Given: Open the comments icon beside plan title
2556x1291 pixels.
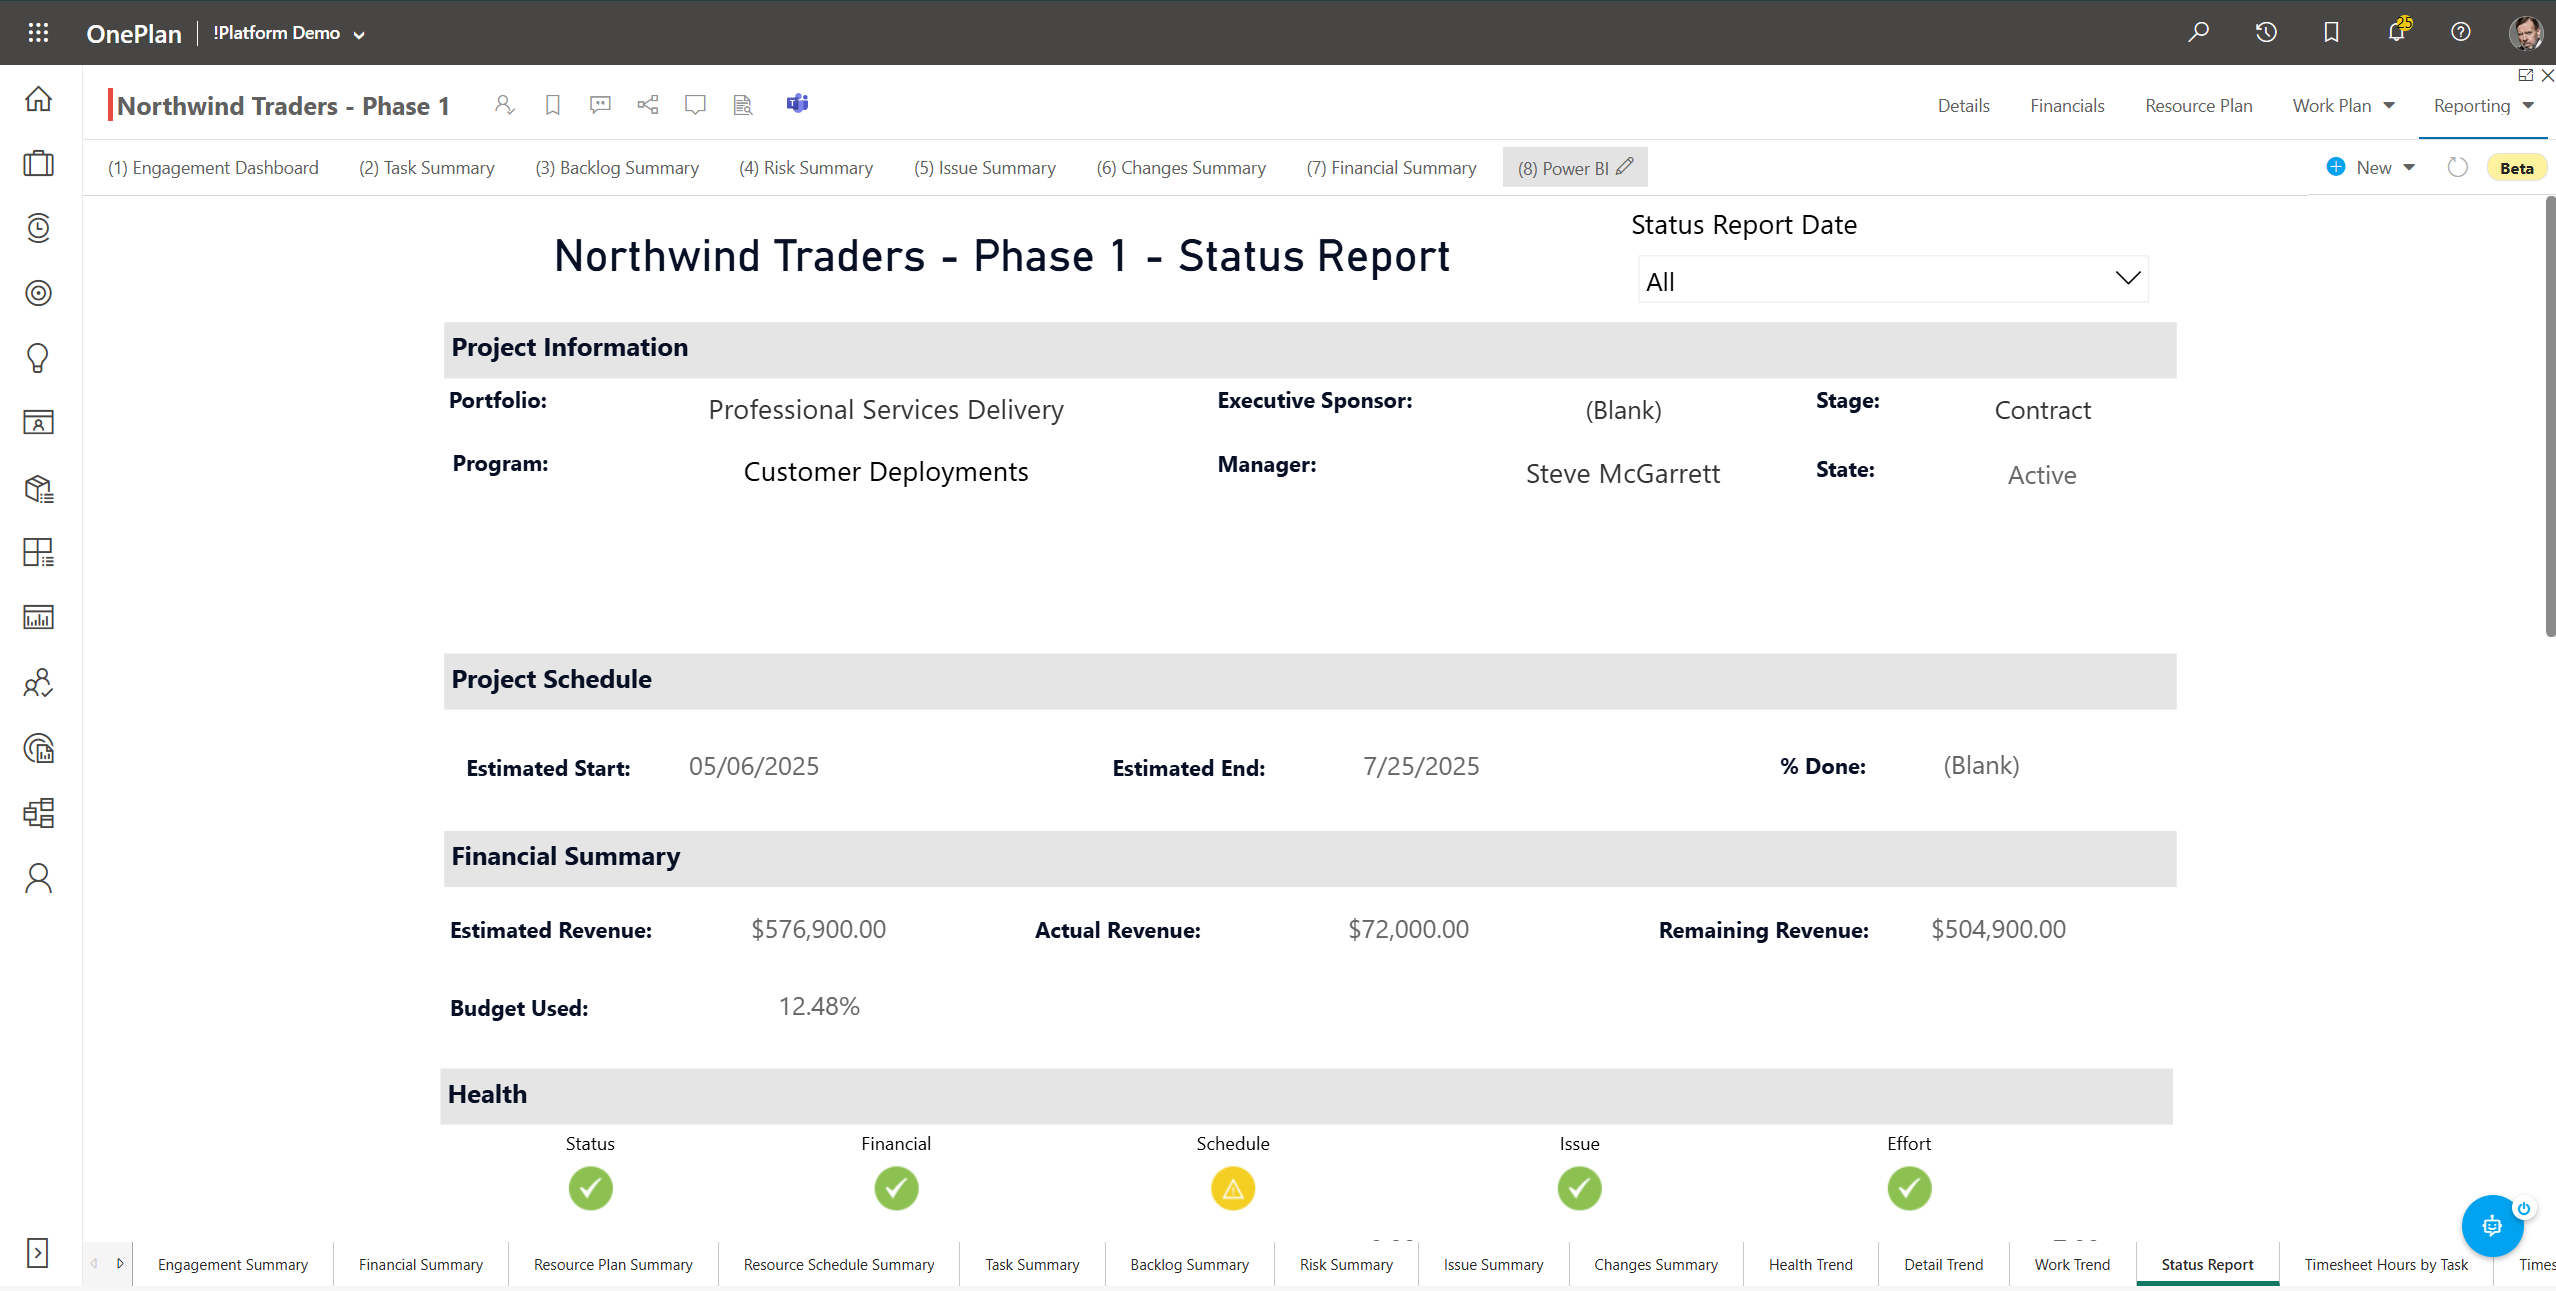Looking at the screenshot, I should coord(600,104).
